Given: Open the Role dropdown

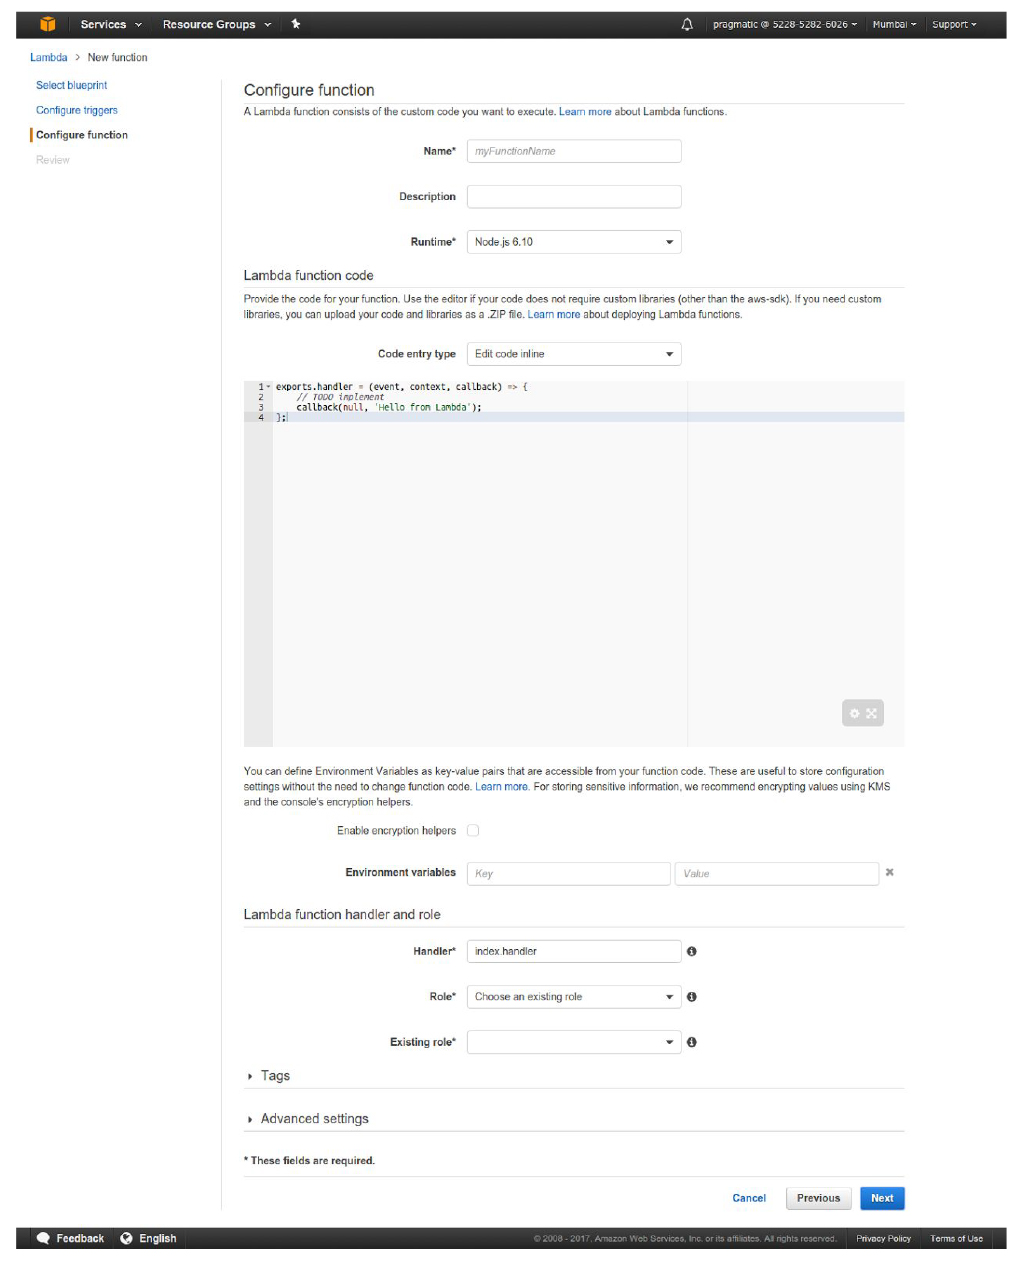Looking at the screenshot, I should tap(574, 997).
